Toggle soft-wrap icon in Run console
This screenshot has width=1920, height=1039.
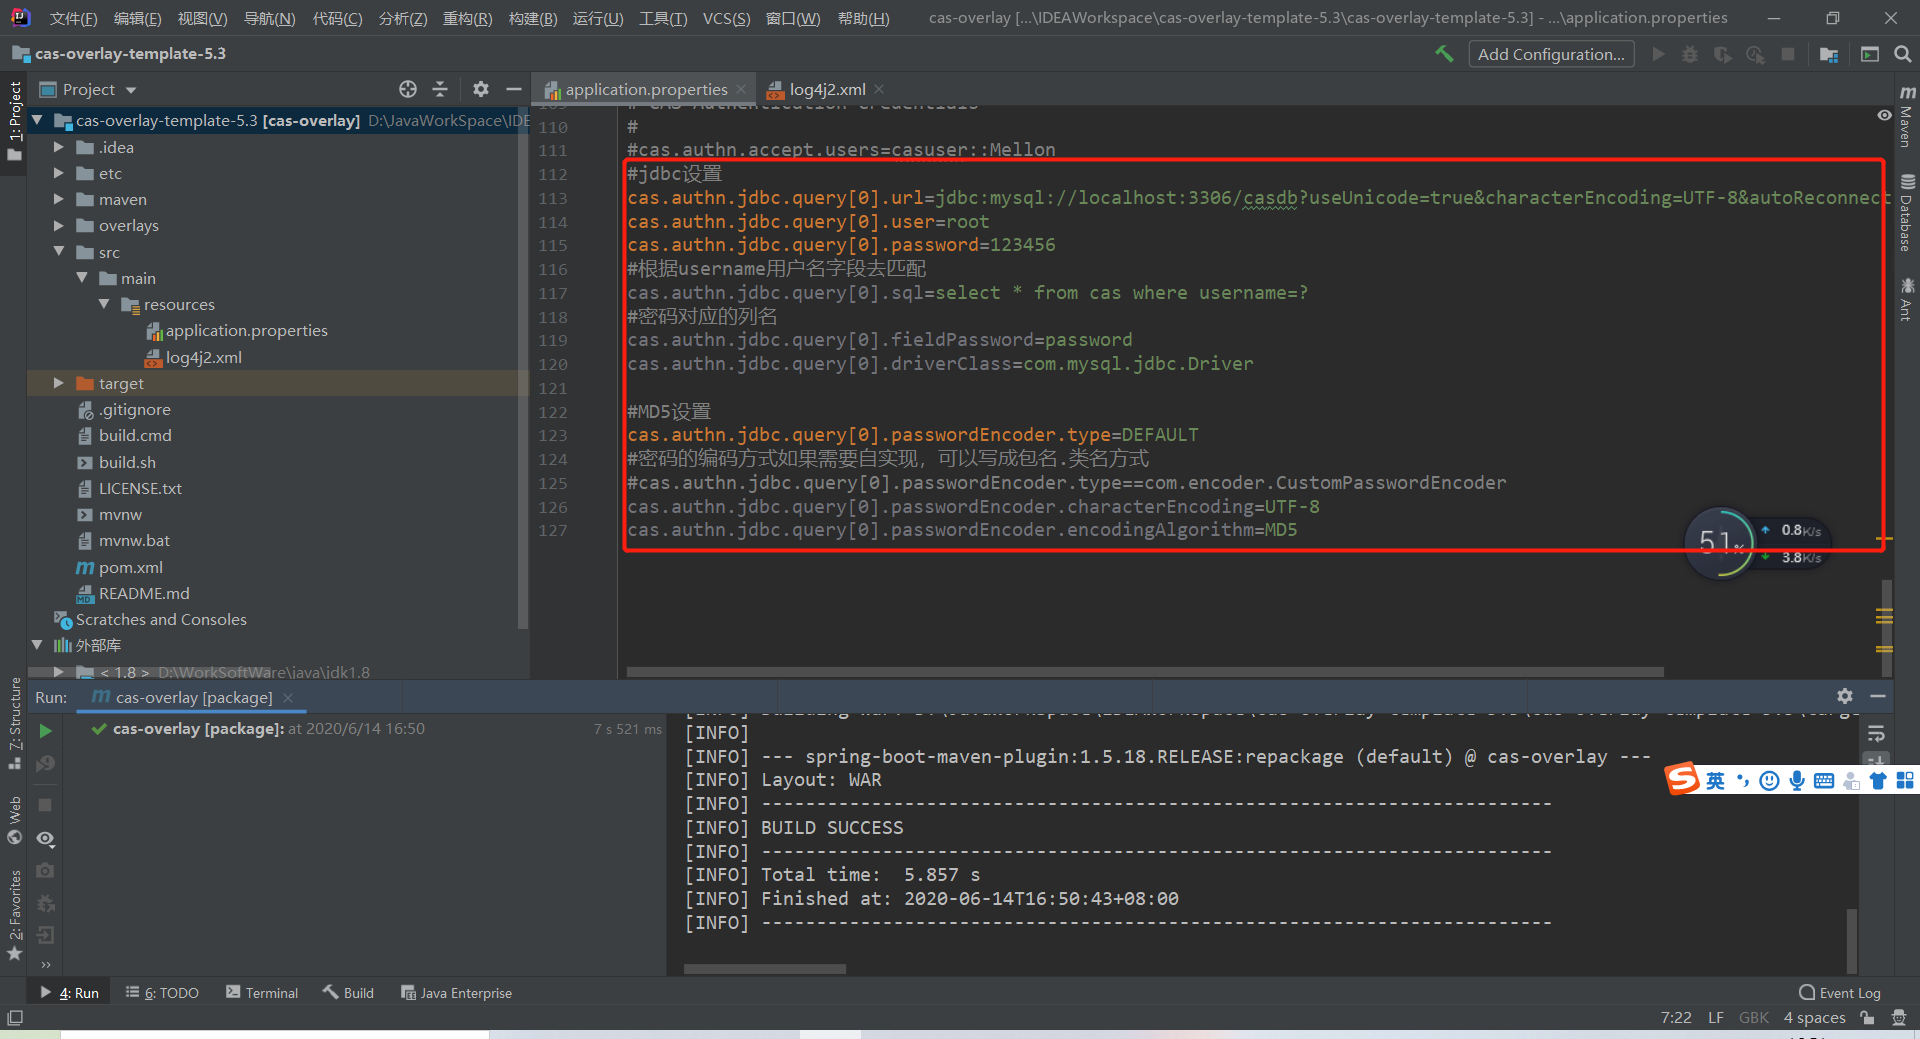1876,734
